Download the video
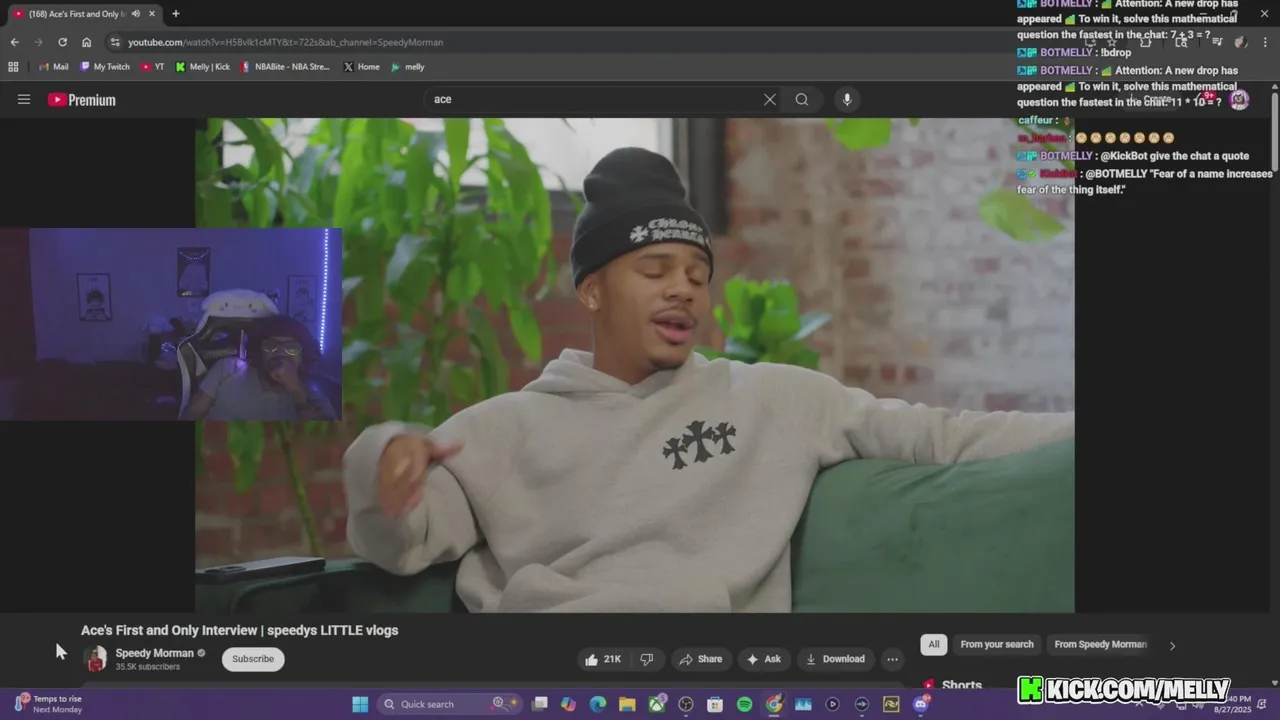The height and width of the screenshot is (720, 1280). pyautogui.click(x=835, y=659)
